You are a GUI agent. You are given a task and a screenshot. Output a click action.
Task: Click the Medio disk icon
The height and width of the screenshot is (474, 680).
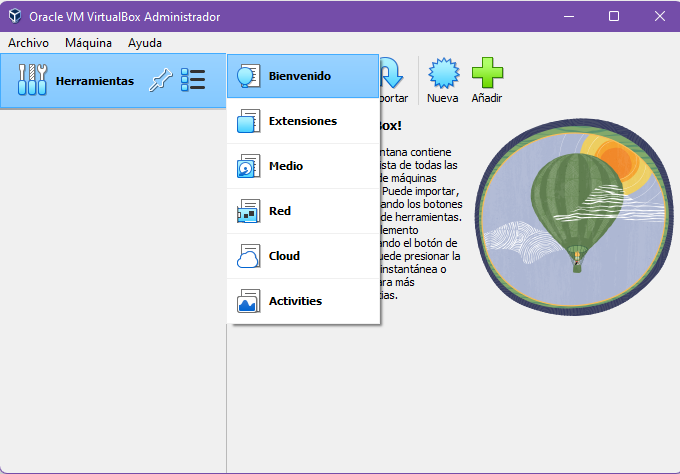pos(248,166)
